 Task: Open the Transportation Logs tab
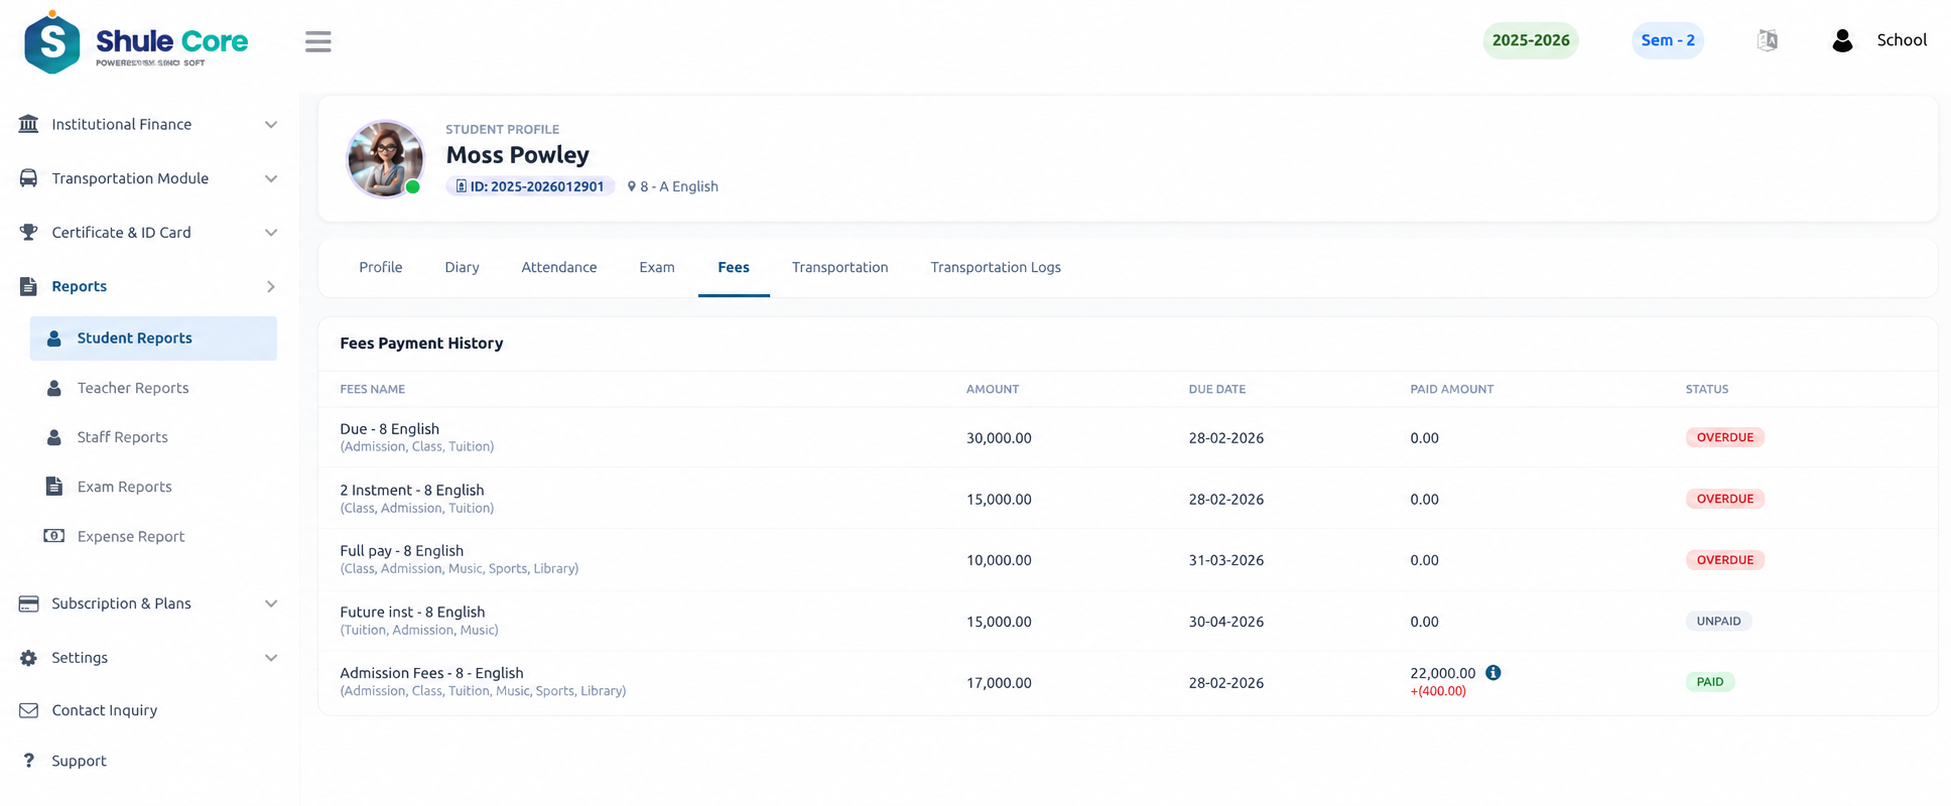pyautogui.click(x=995, y=267)
